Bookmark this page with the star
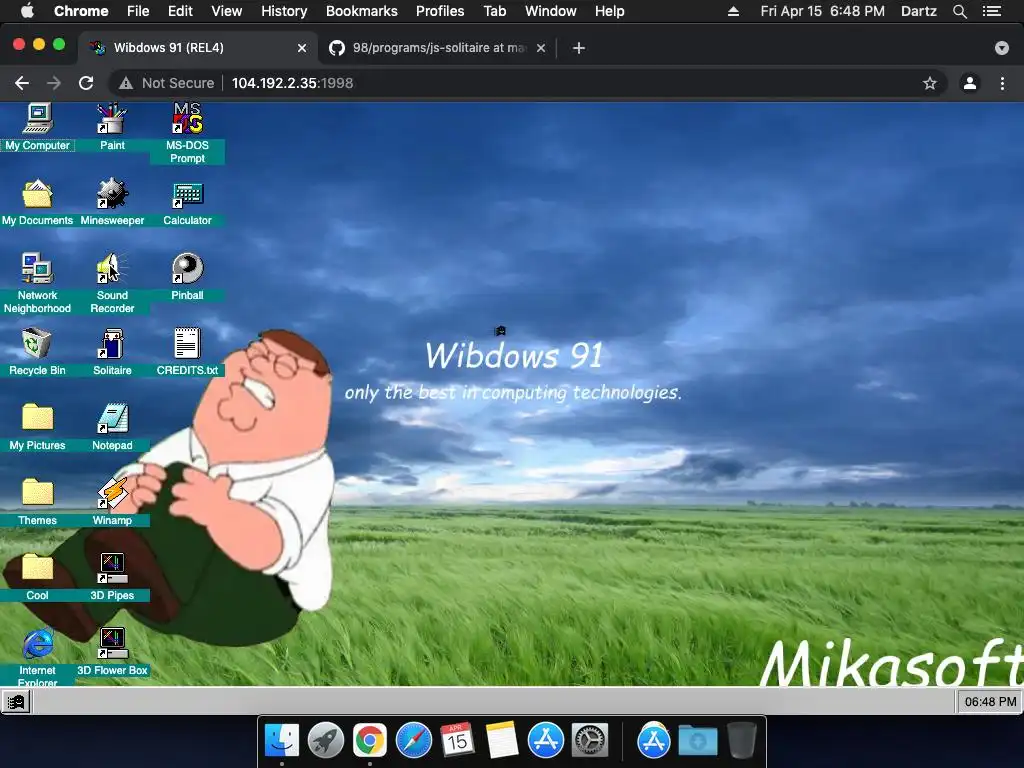 click(x=929, y=83)
